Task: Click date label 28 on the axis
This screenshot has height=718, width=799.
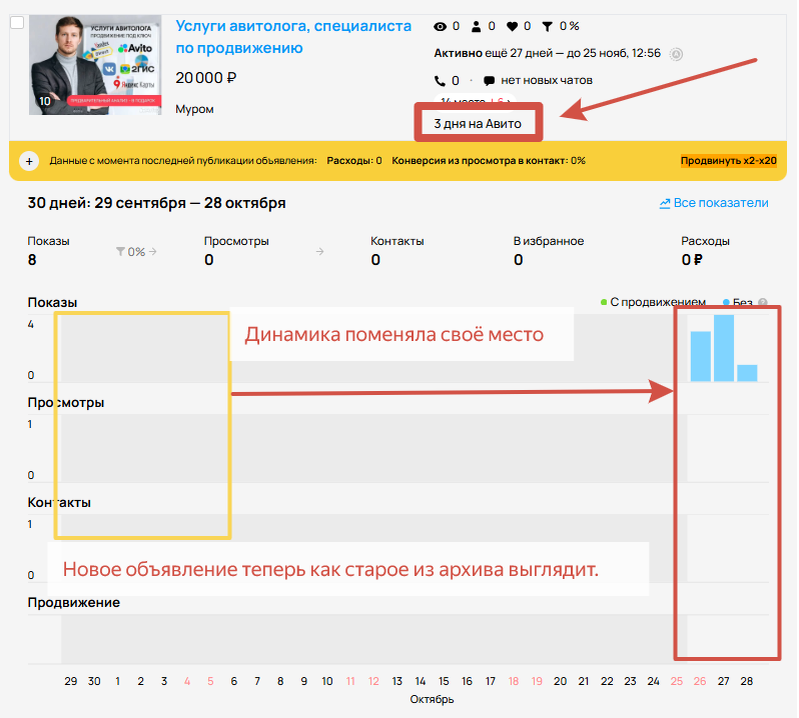Action: point(747,681)
